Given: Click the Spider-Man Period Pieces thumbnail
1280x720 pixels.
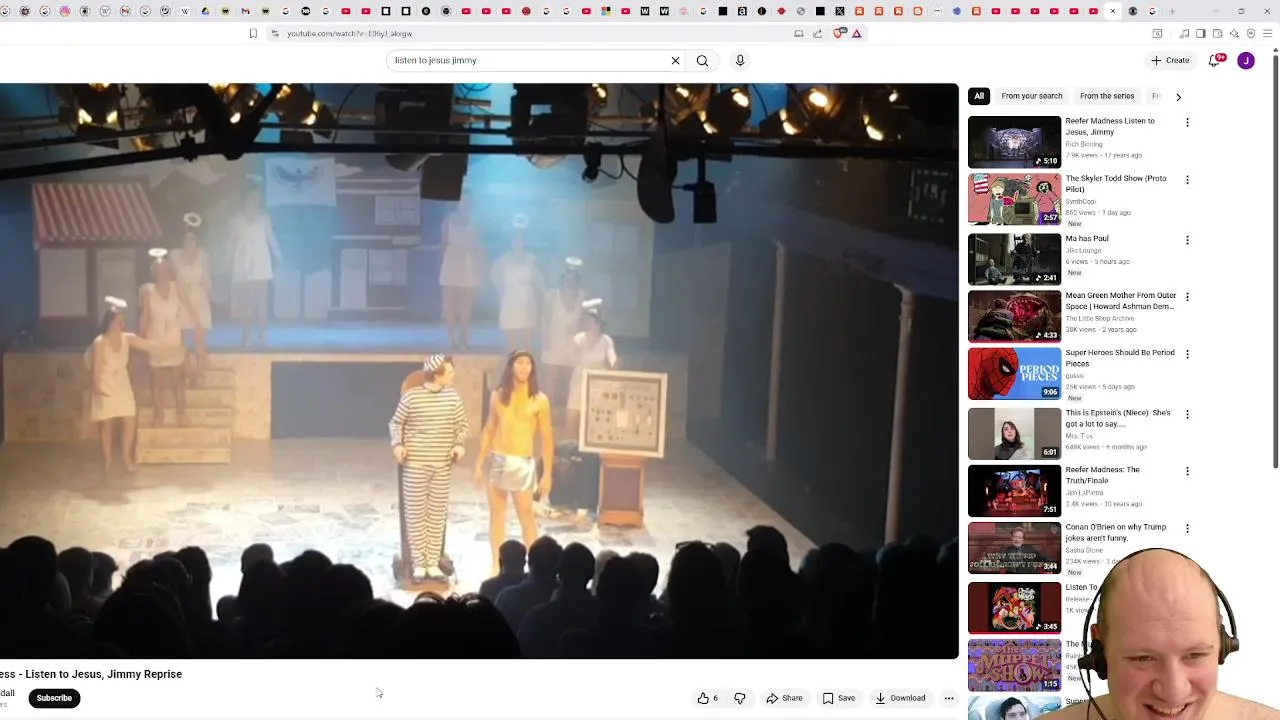Looking at the screenshot, I should tap(1014, 374).
